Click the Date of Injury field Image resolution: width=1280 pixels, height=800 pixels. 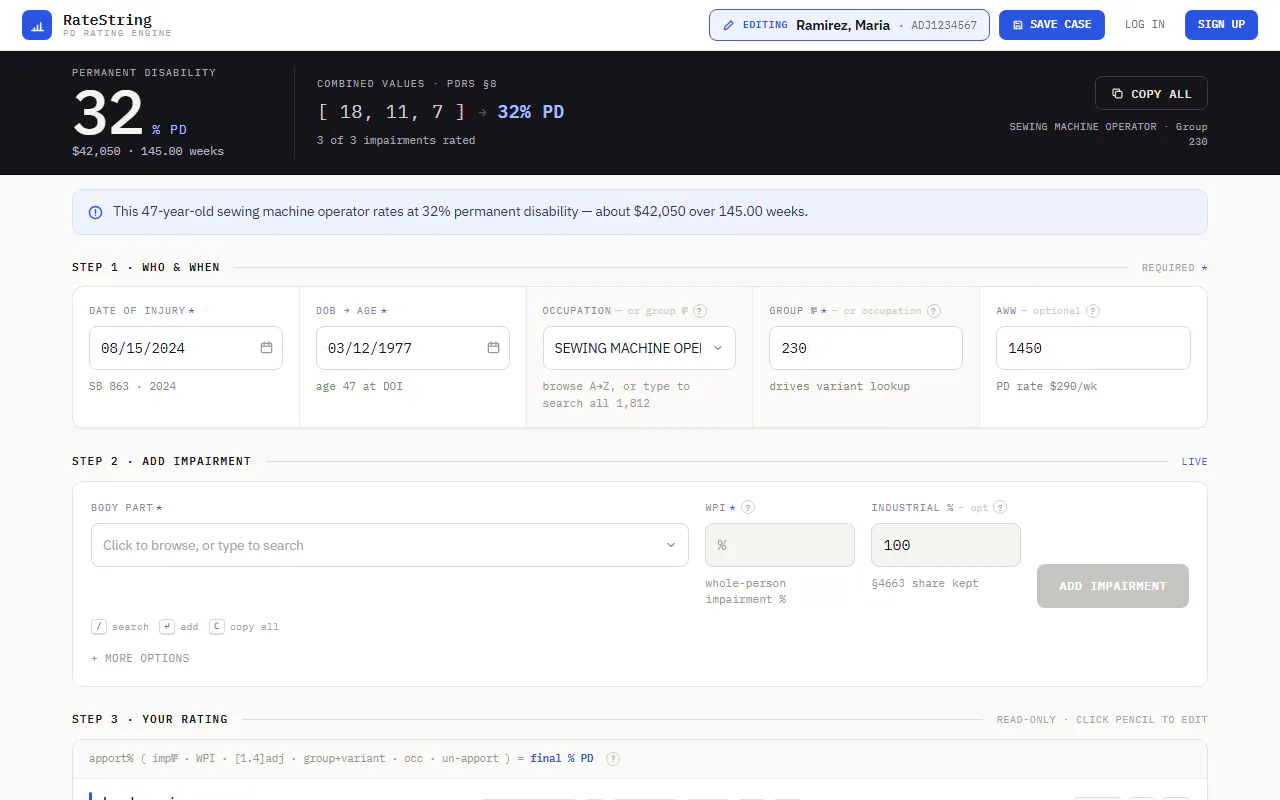(x=186, y=348)
